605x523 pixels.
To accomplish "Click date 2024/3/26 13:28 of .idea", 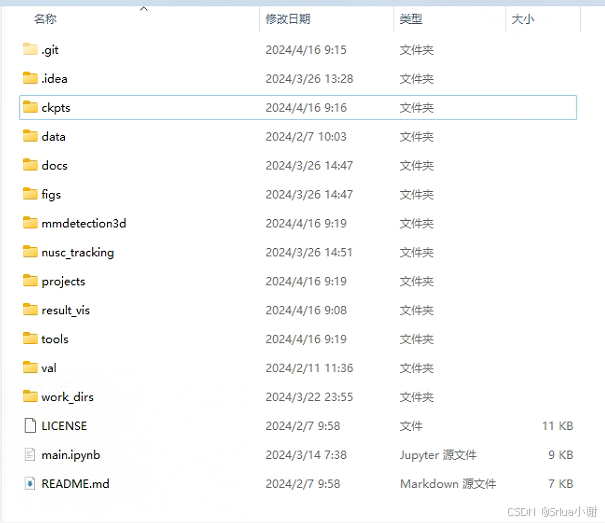I will pyautogui.click(x=309, y=79).
